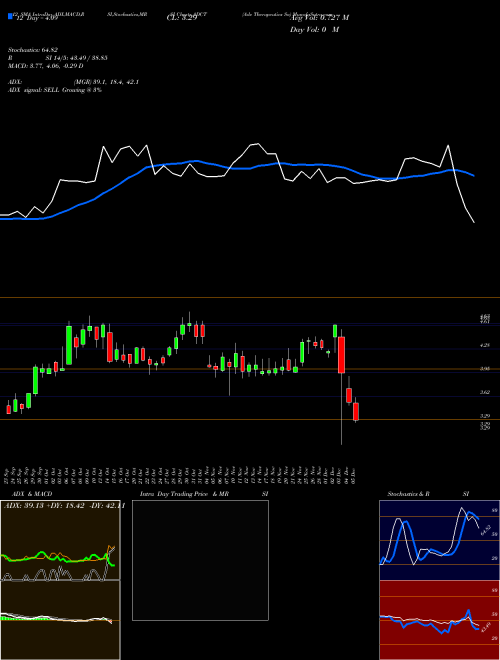500x660 pixels.
Task: Select the 'Avg Vol: 0.727 M' value
Action: click(x=319, y=18)
